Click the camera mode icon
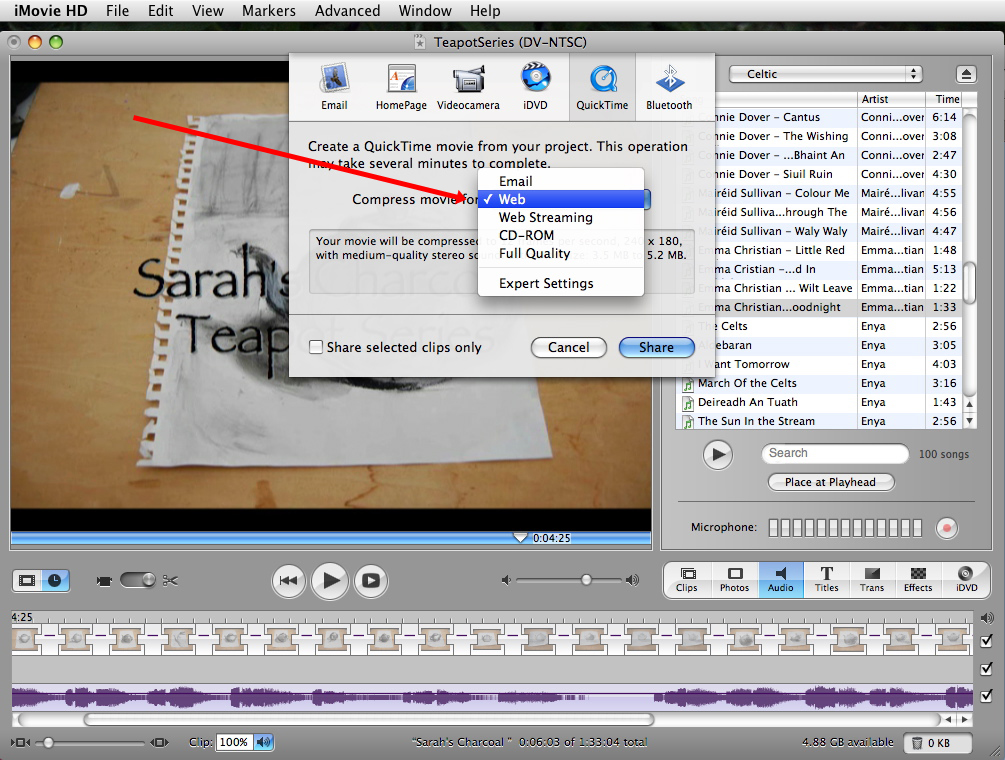The height and width of the screenshot is (760, 1005). pos(104,581)
